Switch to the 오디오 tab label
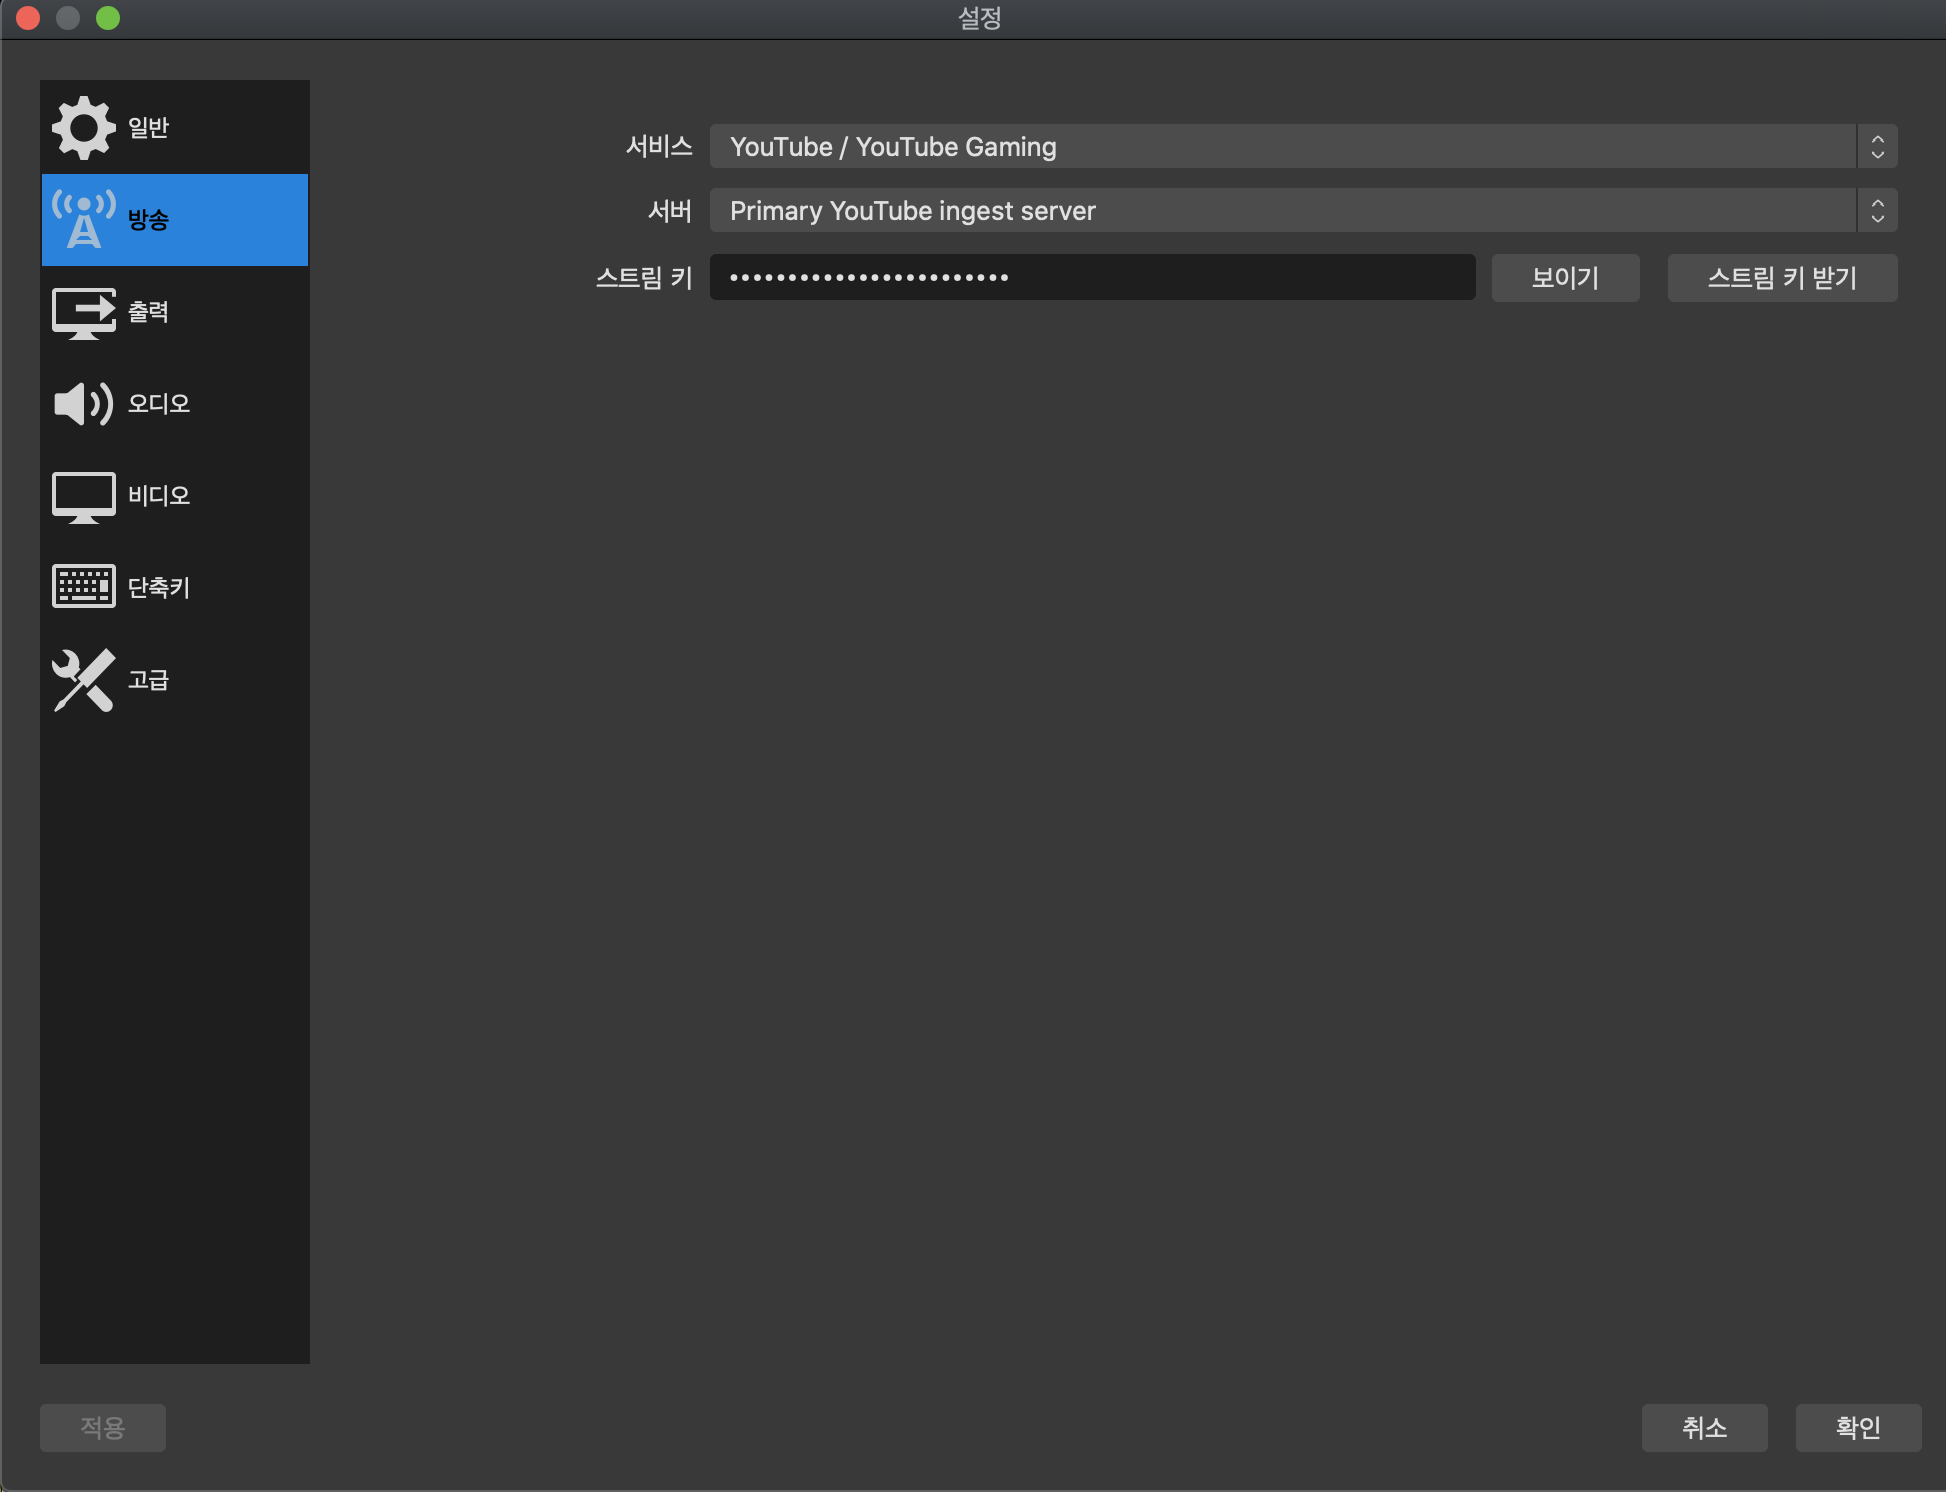Screen dimensions: 1946x1492 tap(159, 404)
